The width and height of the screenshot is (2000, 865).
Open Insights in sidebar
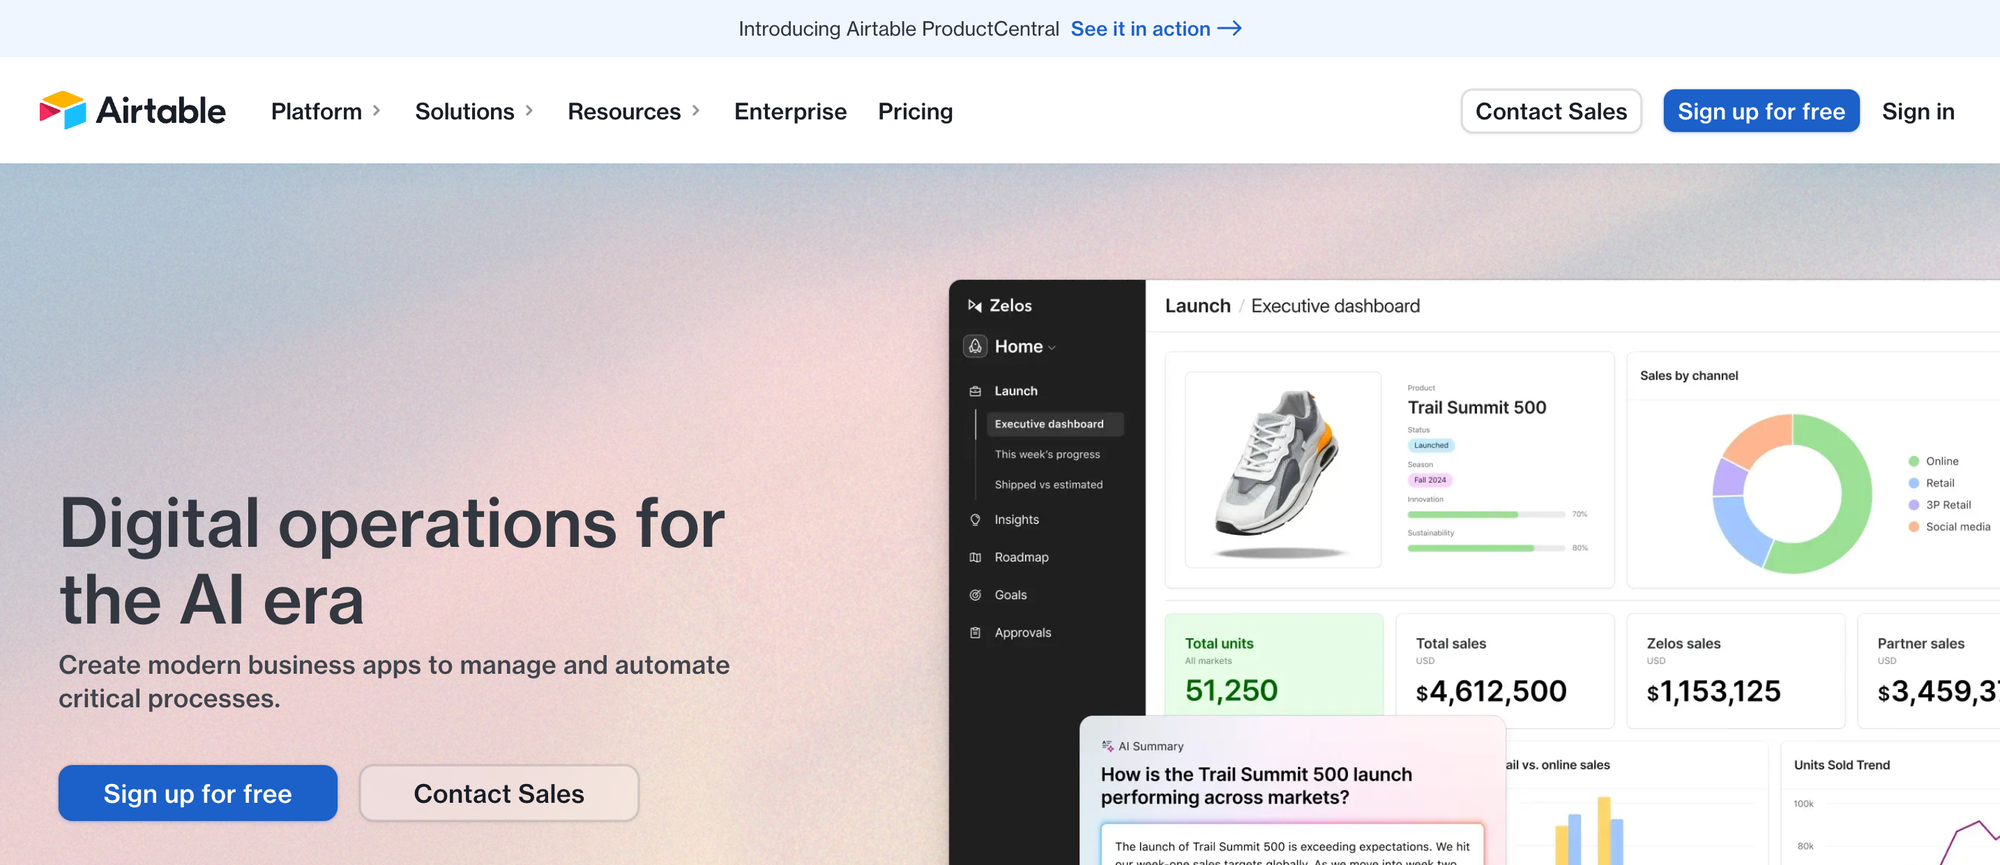pyautogui.click(x=1016, y=520)
